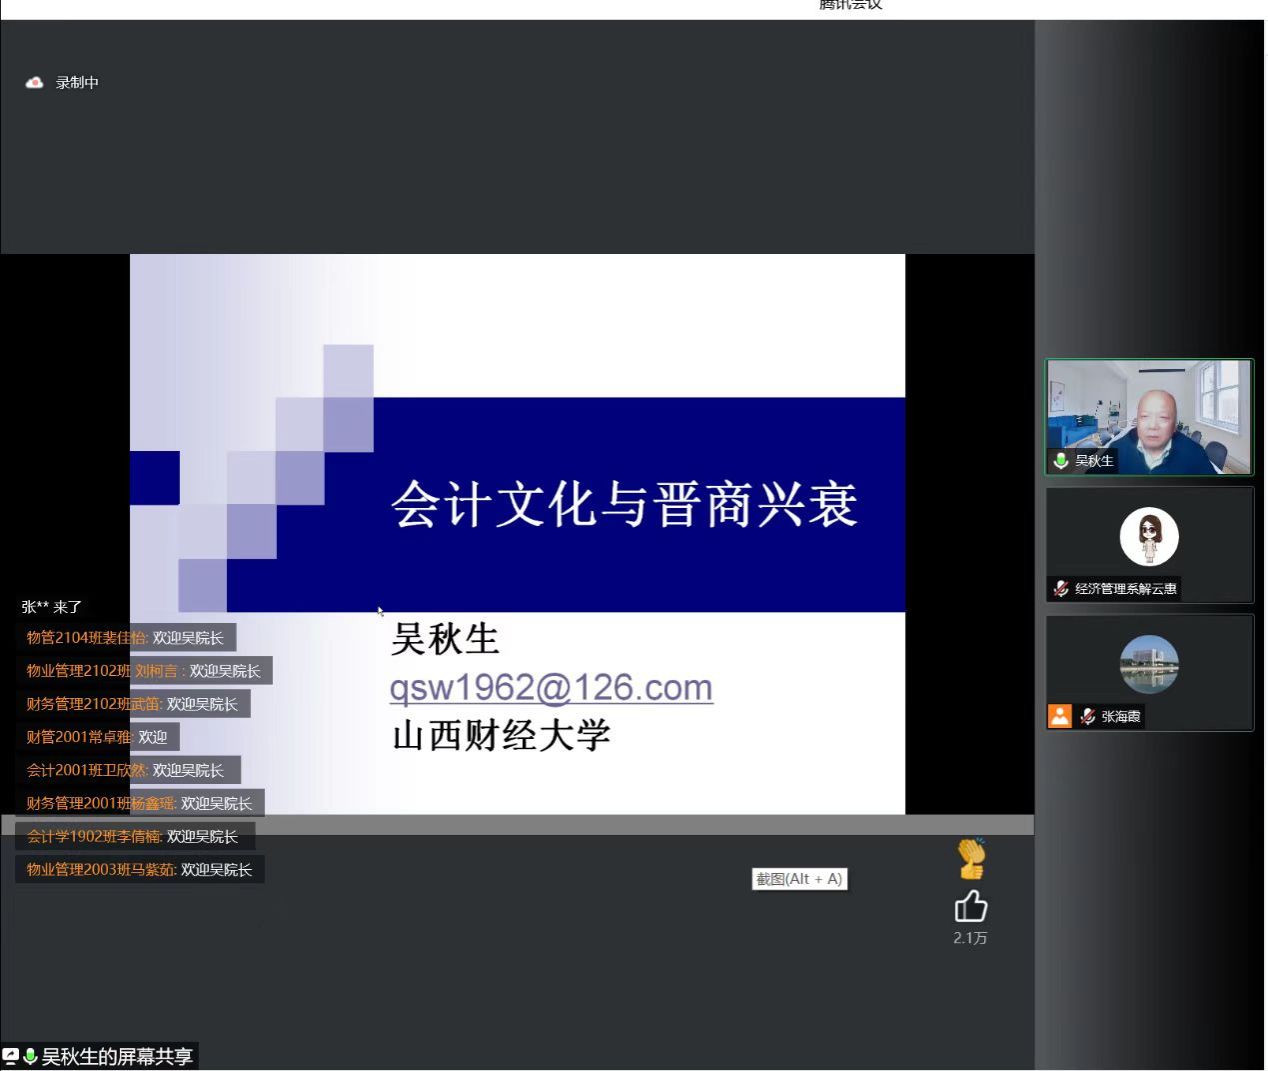The image size is (1268, 1071).
Task: Click the thumbs-up like icon
Action: point(970,907)
